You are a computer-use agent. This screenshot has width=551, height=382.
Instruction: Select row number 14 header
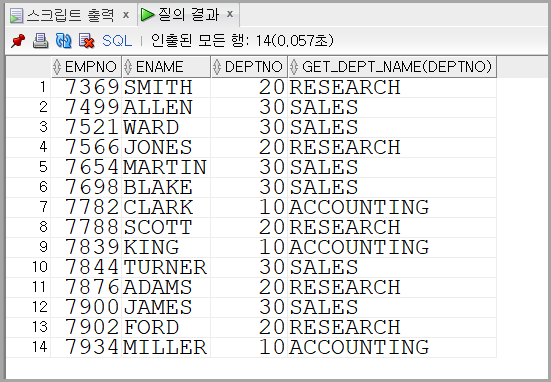tap(28, 348)
